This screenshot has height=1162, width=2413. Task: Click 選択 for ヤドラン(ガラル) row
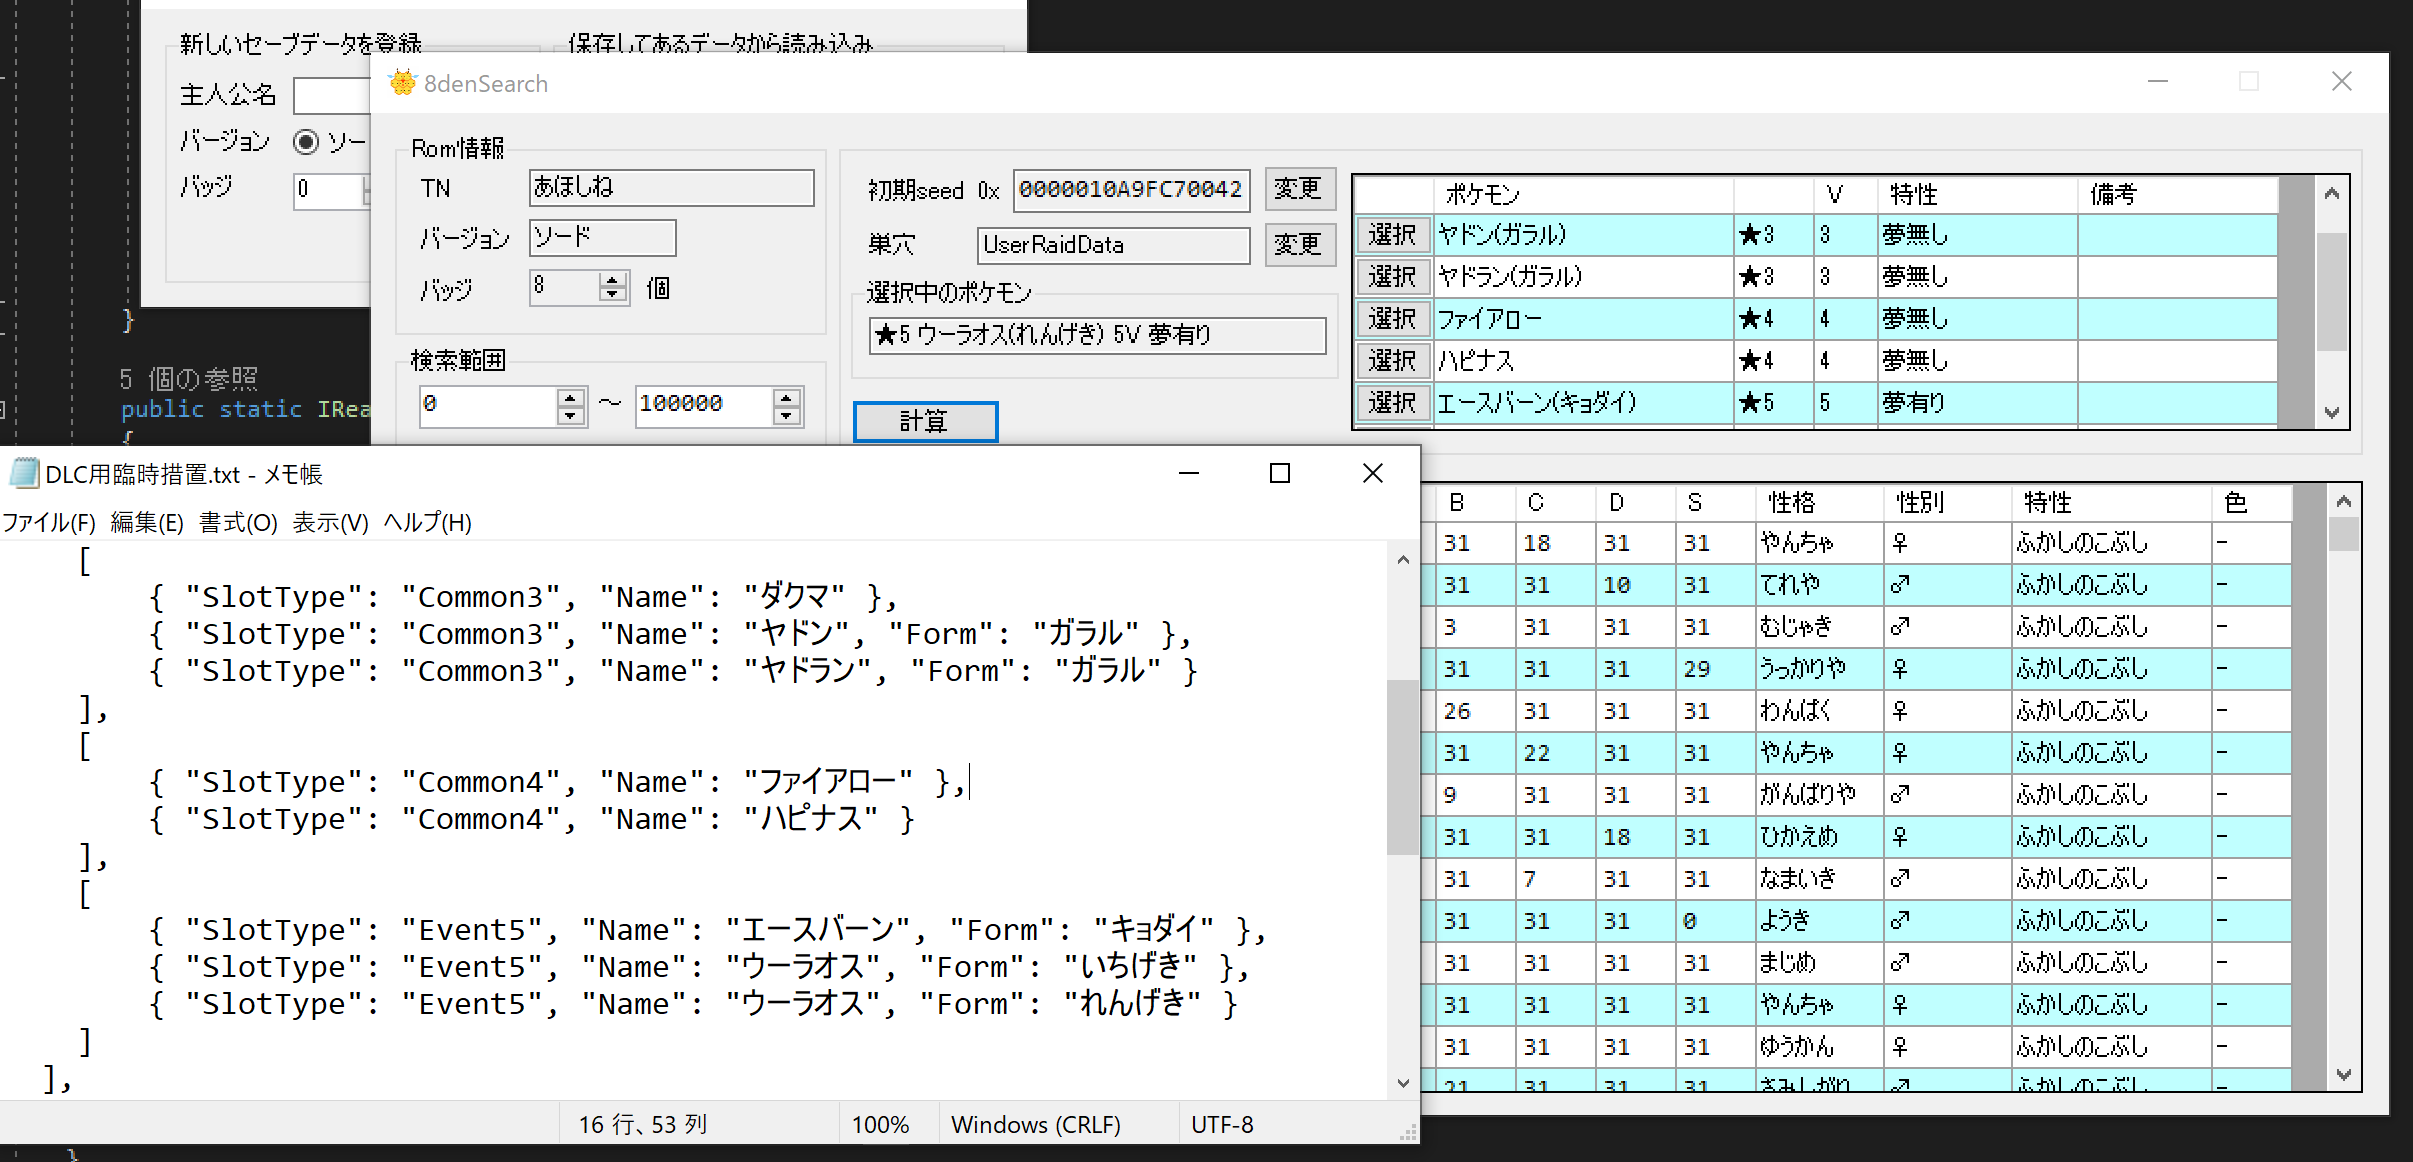click(1393, 277)
